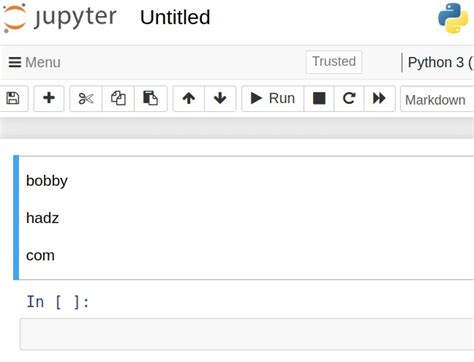Interrupt the kernel with the stop square
Image resolution: width=474 pixels, height=362 pixels.
click(319, 99)
